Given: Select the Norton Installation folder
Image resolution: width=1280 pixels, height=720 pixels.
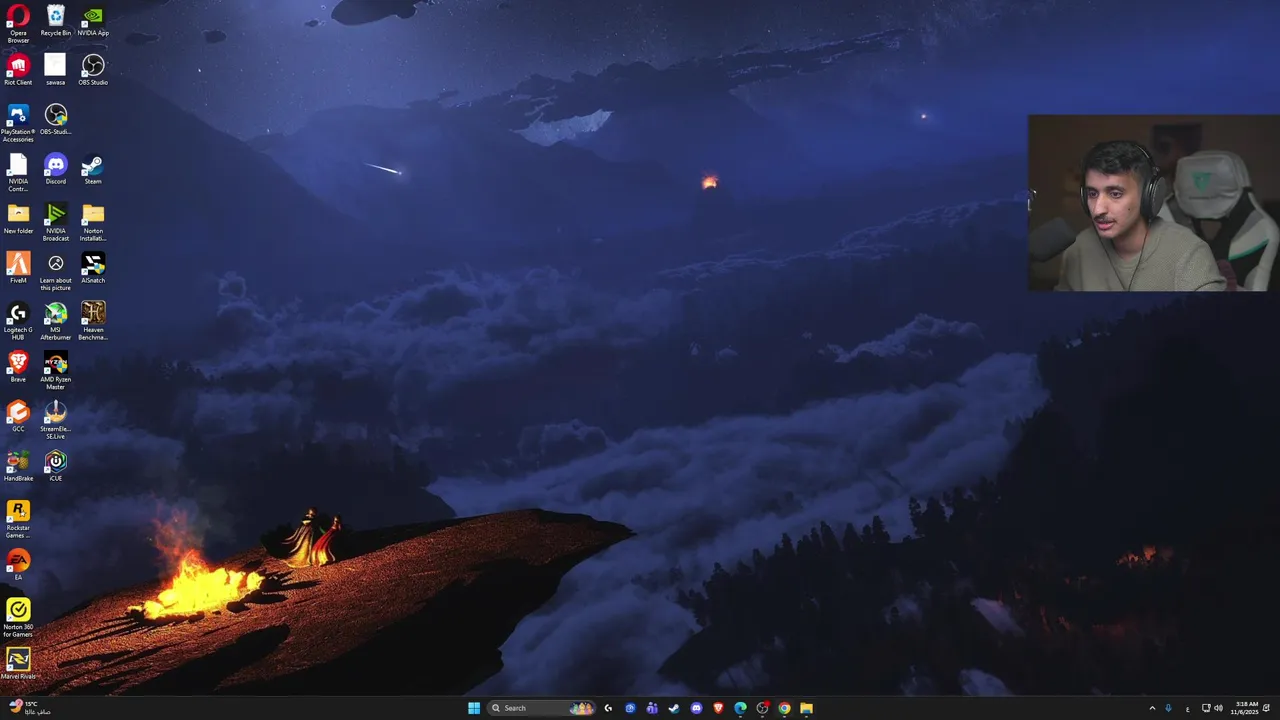Looking at the screenshot, I should click(93, 223).
